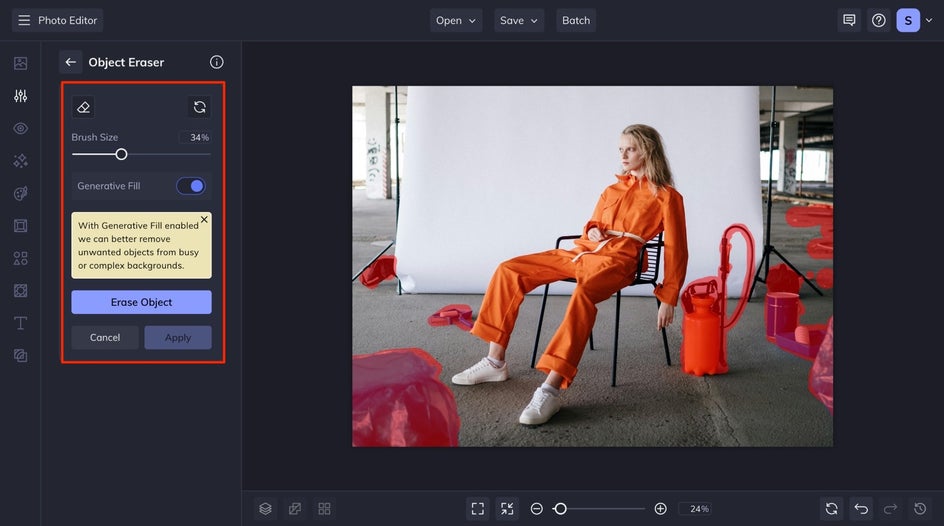
Task: Click Erase Object button
Action: pos(141,302)
